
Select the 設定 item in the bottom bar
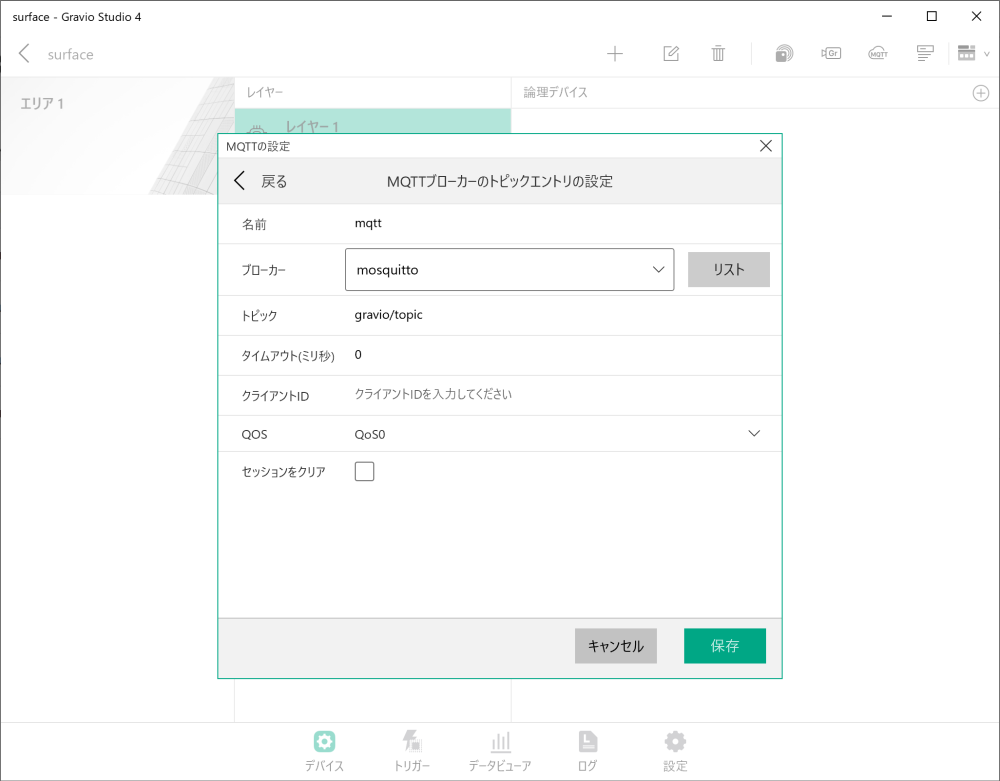point(674,750)
